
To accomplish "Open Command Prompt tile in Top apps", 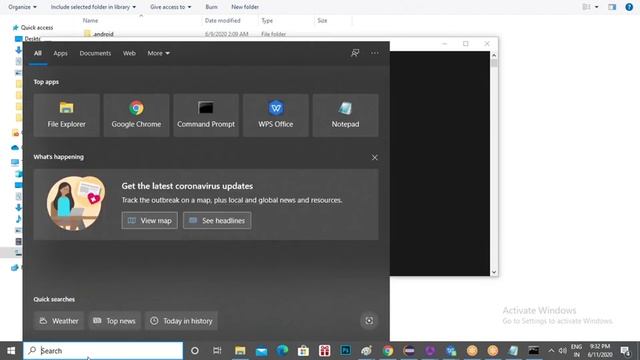I will point(206,115).
